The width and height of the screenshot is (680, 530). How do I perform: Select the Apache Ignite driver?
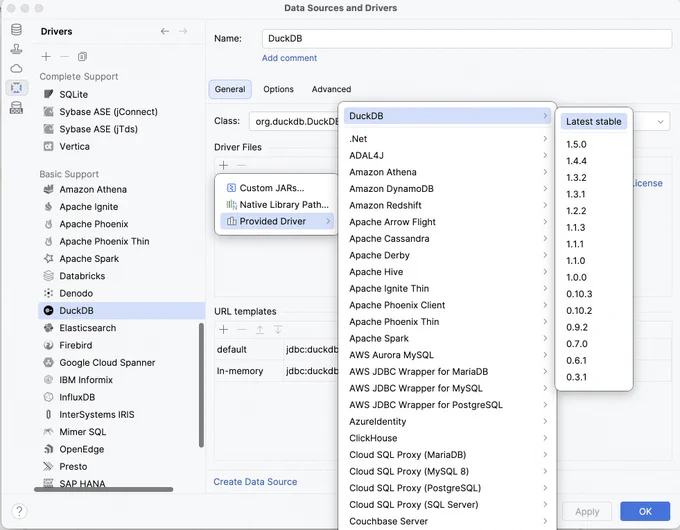click(121, 207)
